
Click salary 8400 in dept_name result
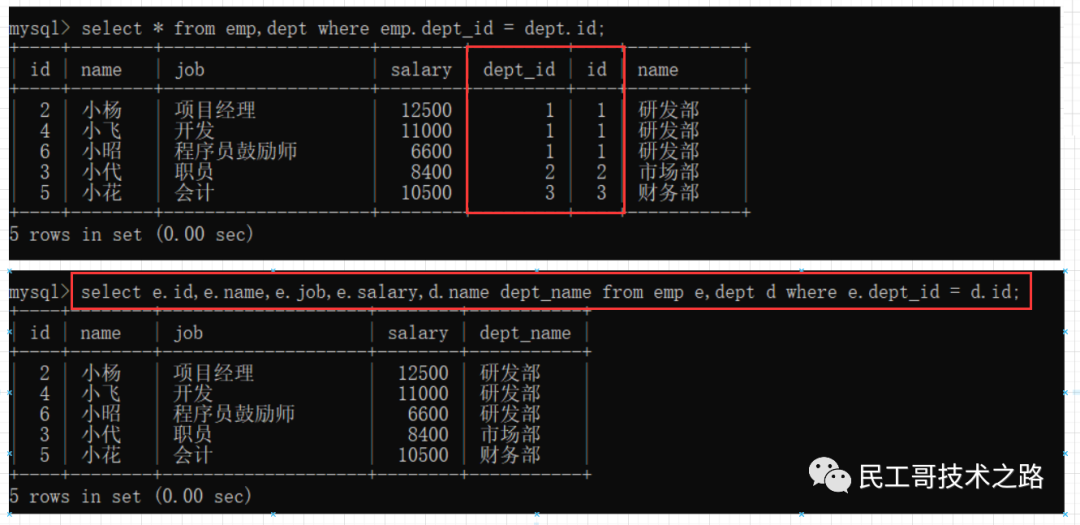(x=429, y=435)
